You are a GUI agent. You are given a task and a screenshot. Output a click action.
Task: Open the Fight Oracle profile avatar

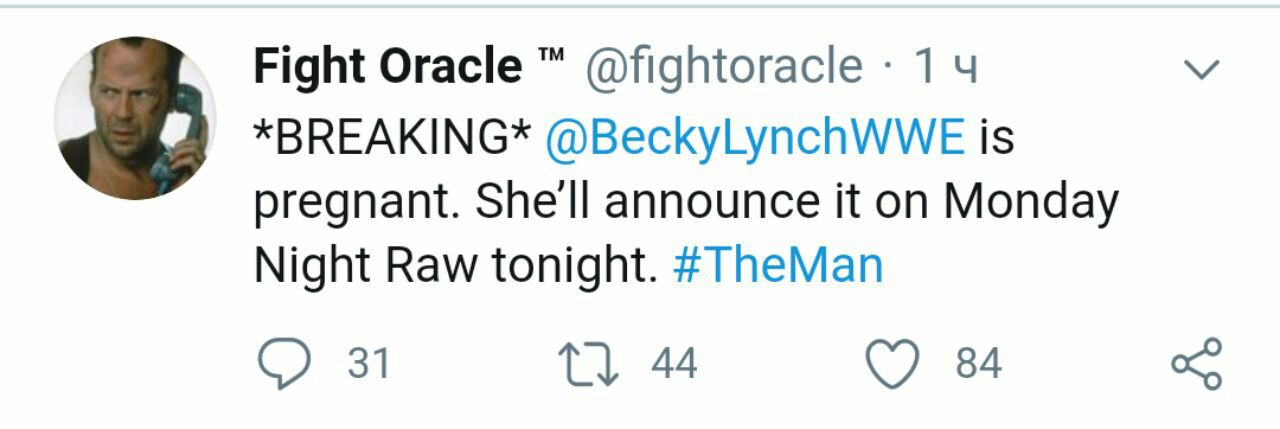point(134,118)
